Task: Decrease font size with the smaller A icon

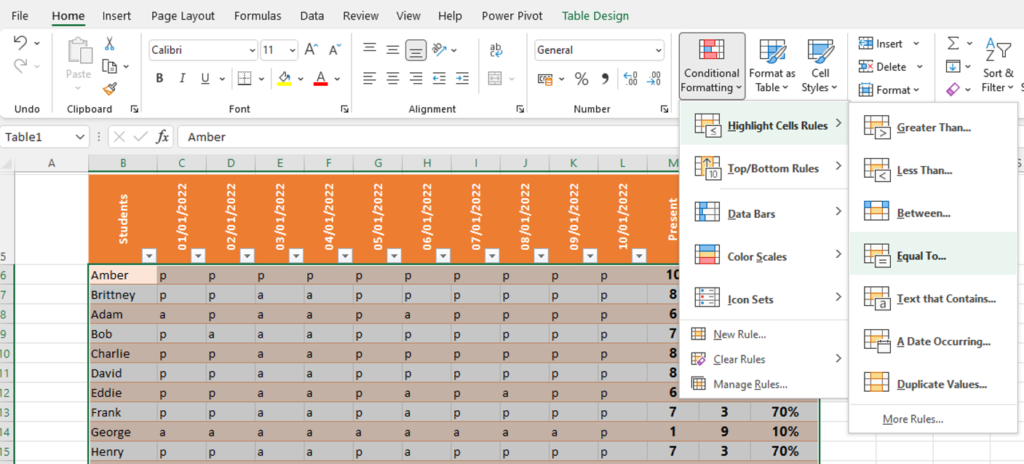Action: 334,50
